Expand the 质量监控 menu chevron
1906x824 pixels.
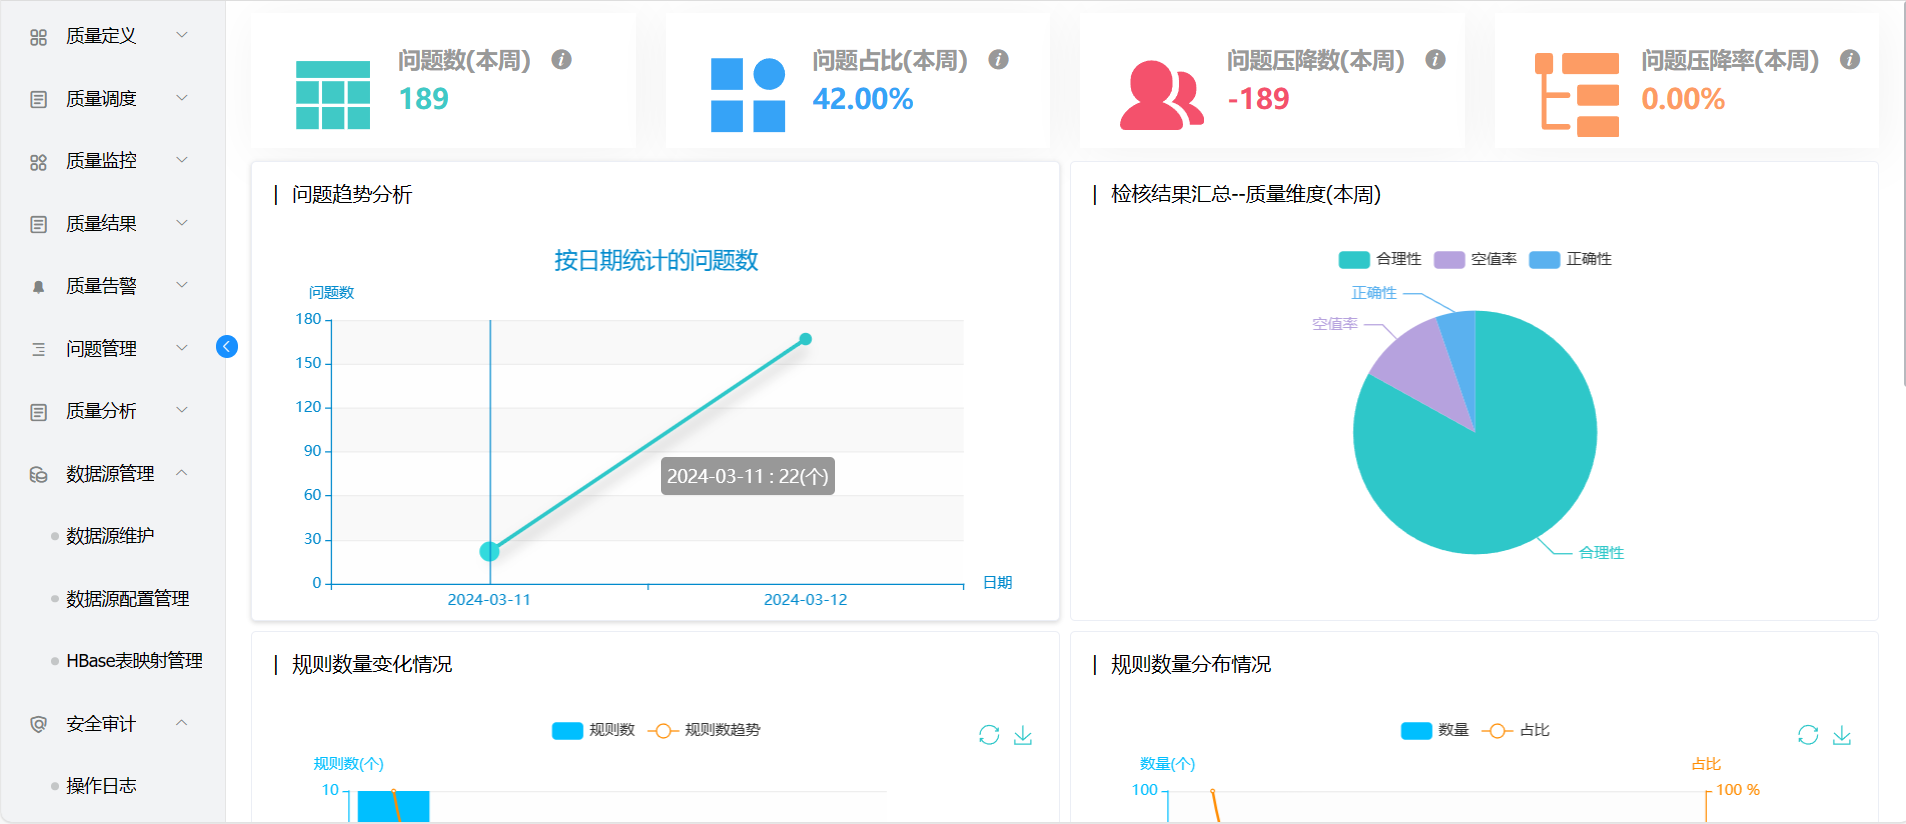[182, 160]
